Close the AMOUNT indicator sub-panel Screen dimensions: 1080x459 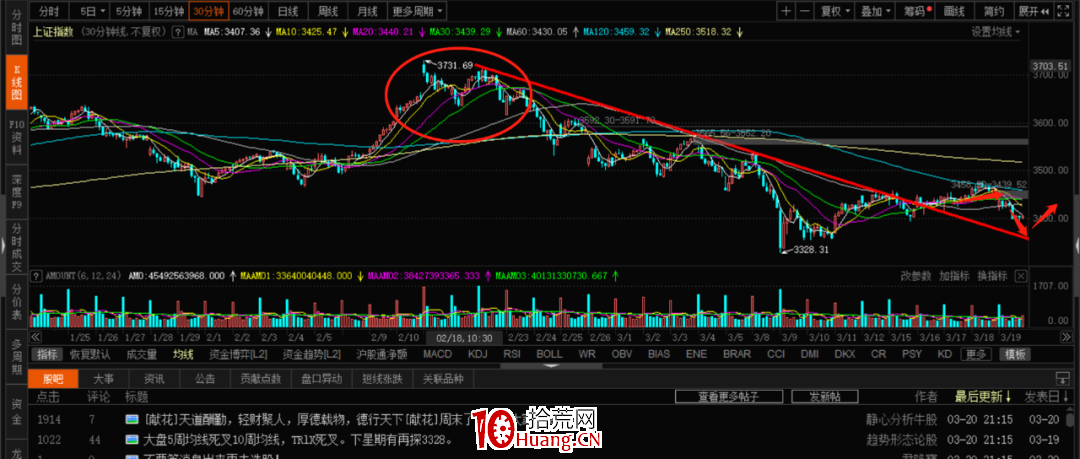coord(1021,276)
